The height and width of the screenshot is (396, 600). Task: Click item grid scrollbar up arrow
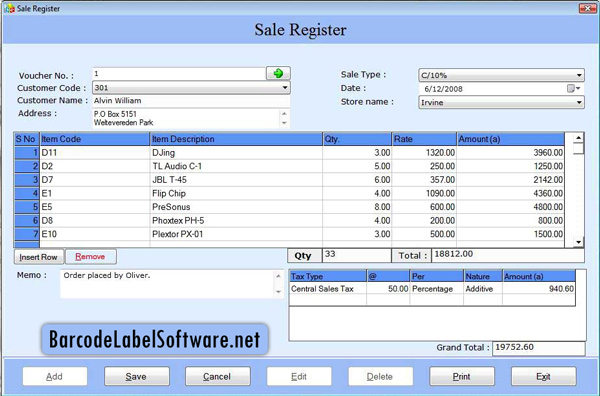click(x=579, y=138)
